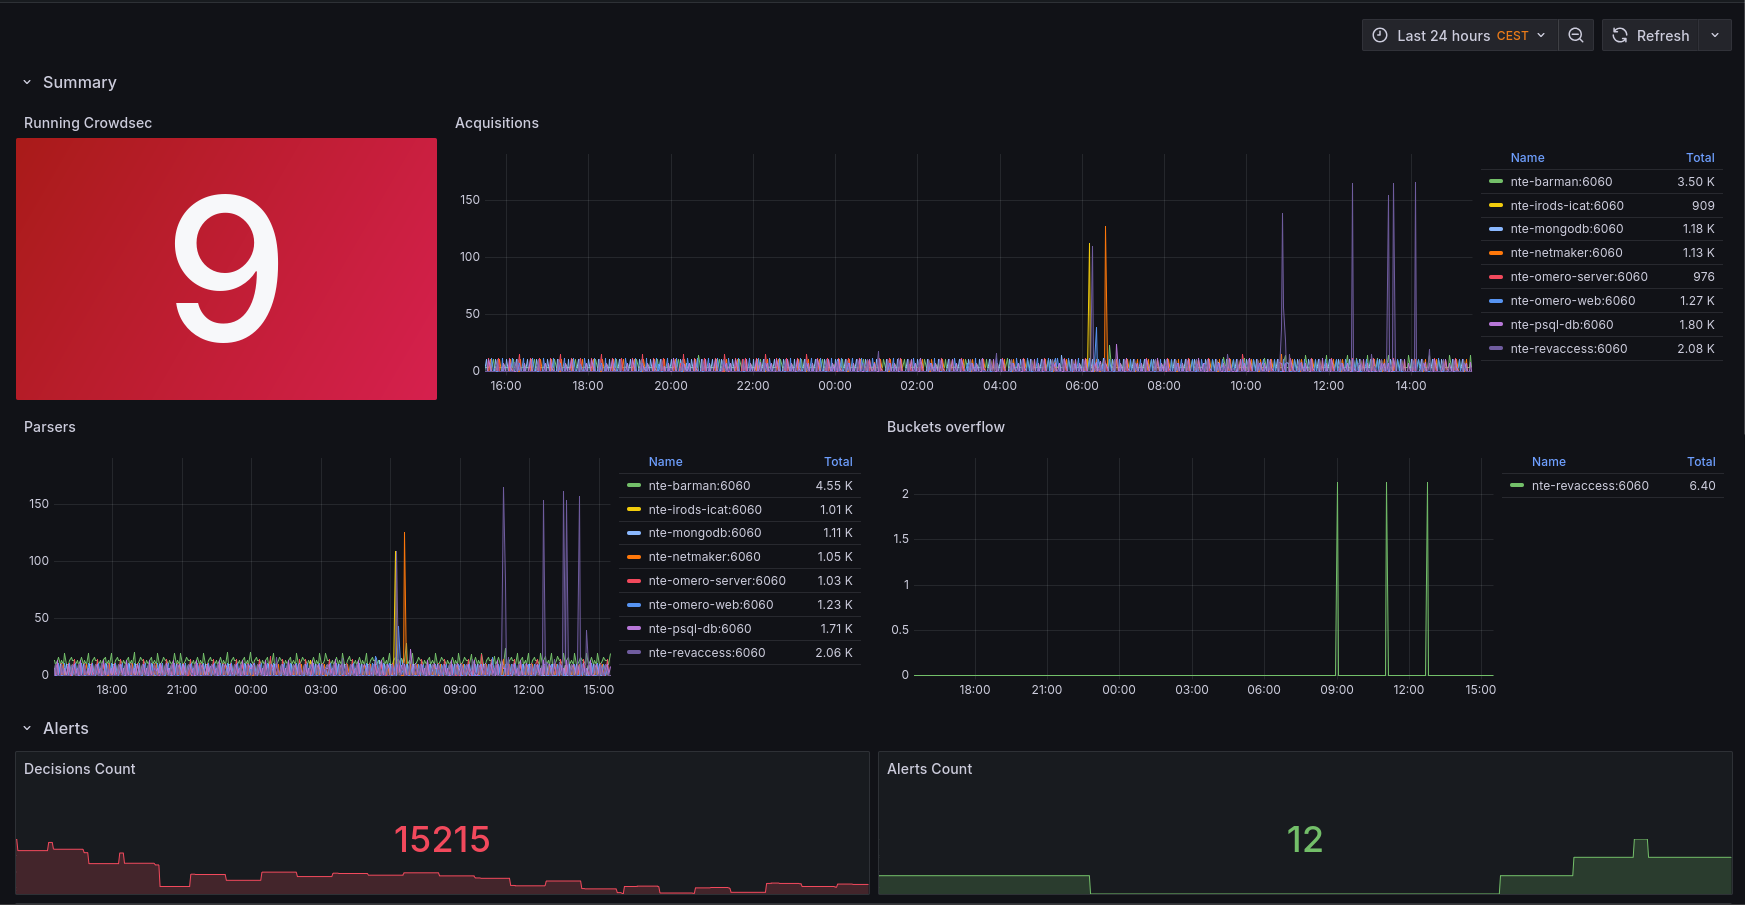Viewport: 1745px width, 905px height.
Task: Click the Decisions Count value 15215
Action: pyautogui.click(x=442, y=839)
